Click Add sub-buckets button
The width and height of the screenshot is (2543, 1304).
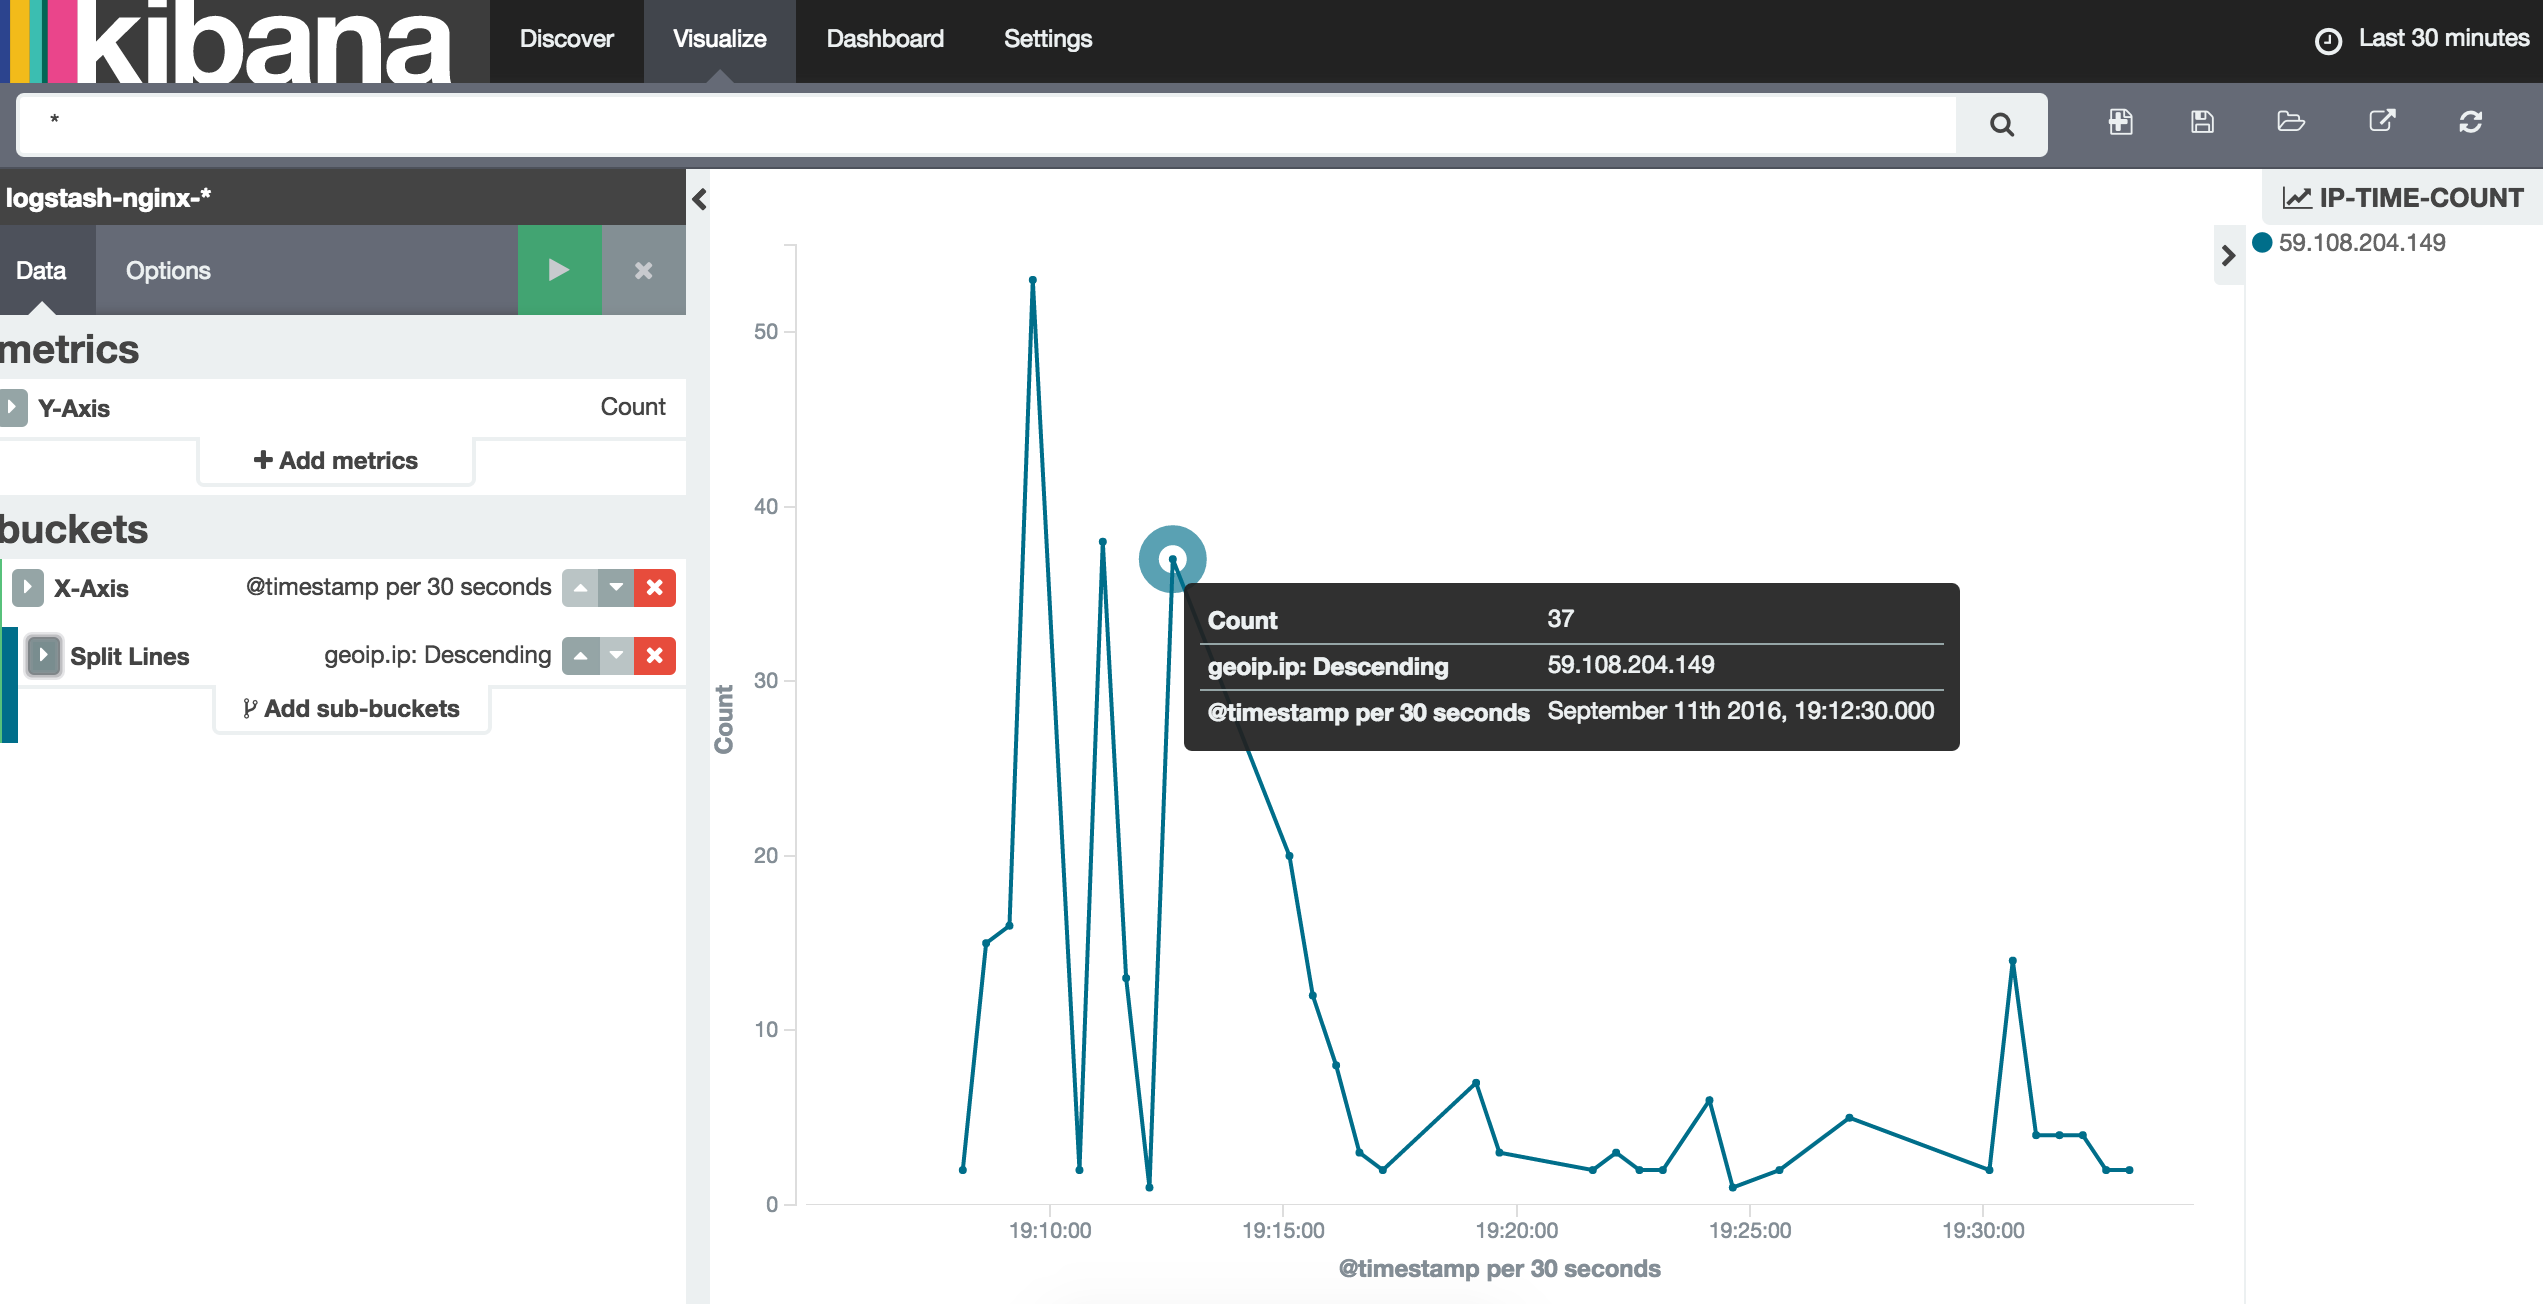coord(351,708)
